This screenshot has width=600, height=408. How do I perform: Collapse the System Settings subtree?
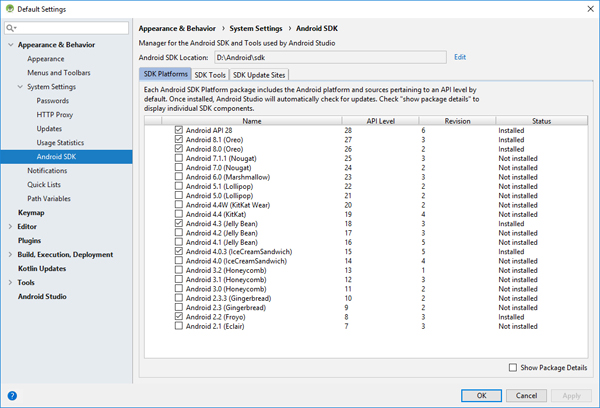click(x=20, y=87)
